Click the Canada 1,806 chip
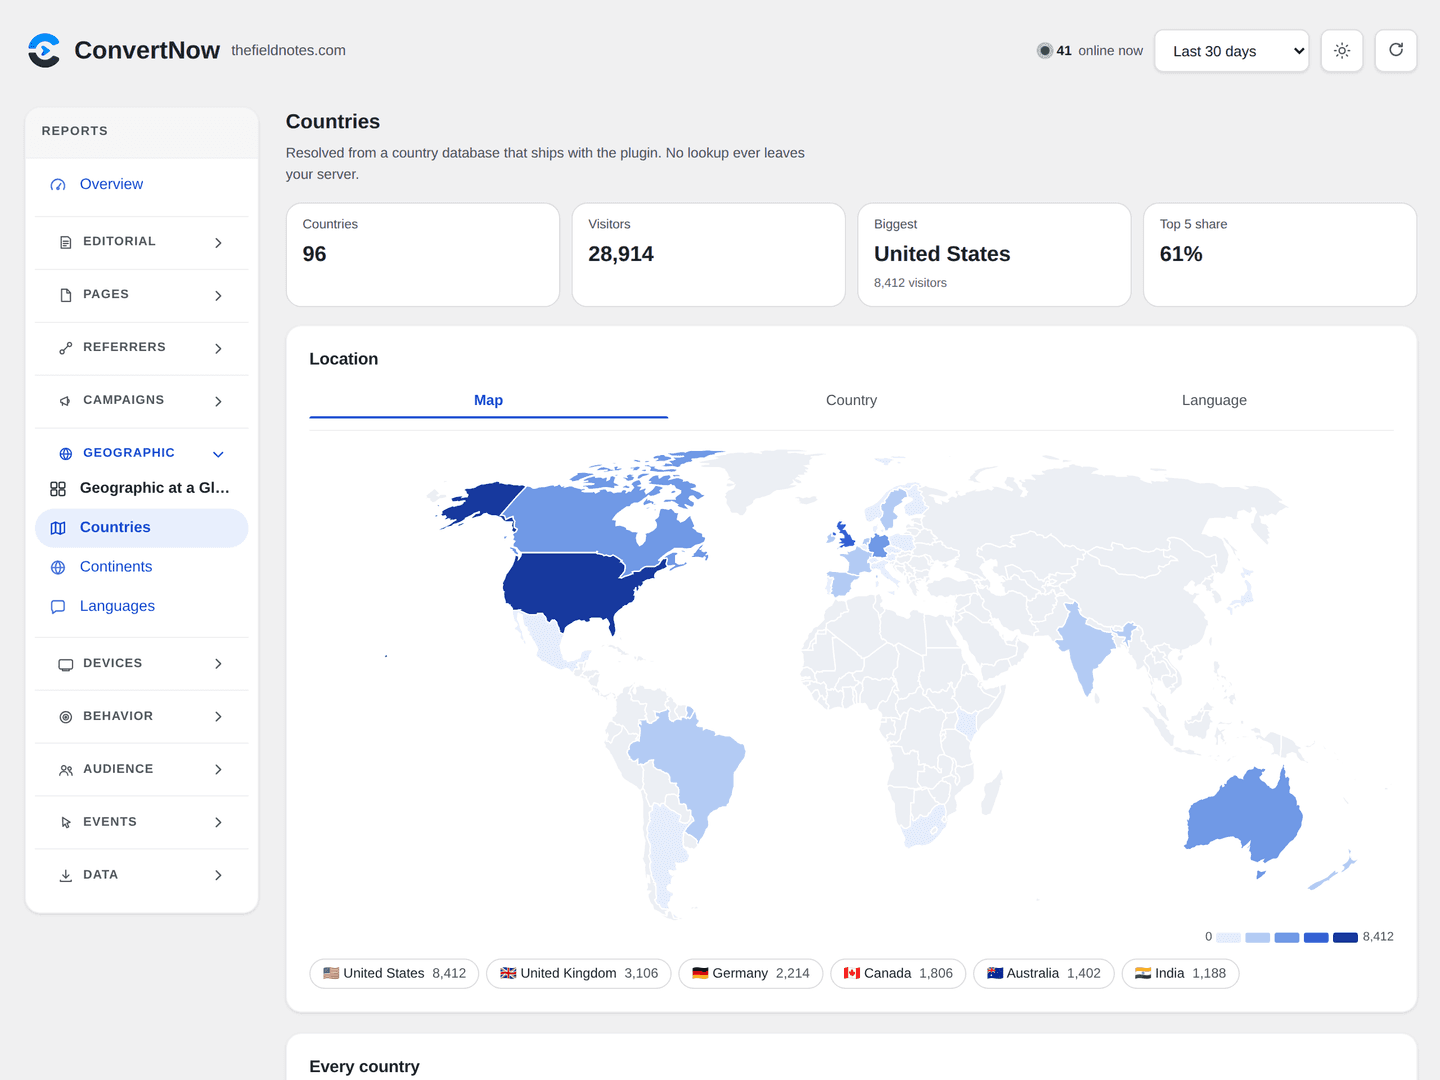Image resolution: width=1440 pixels, height=1080 pixels. pyautogui.click(x=898, y=973)
